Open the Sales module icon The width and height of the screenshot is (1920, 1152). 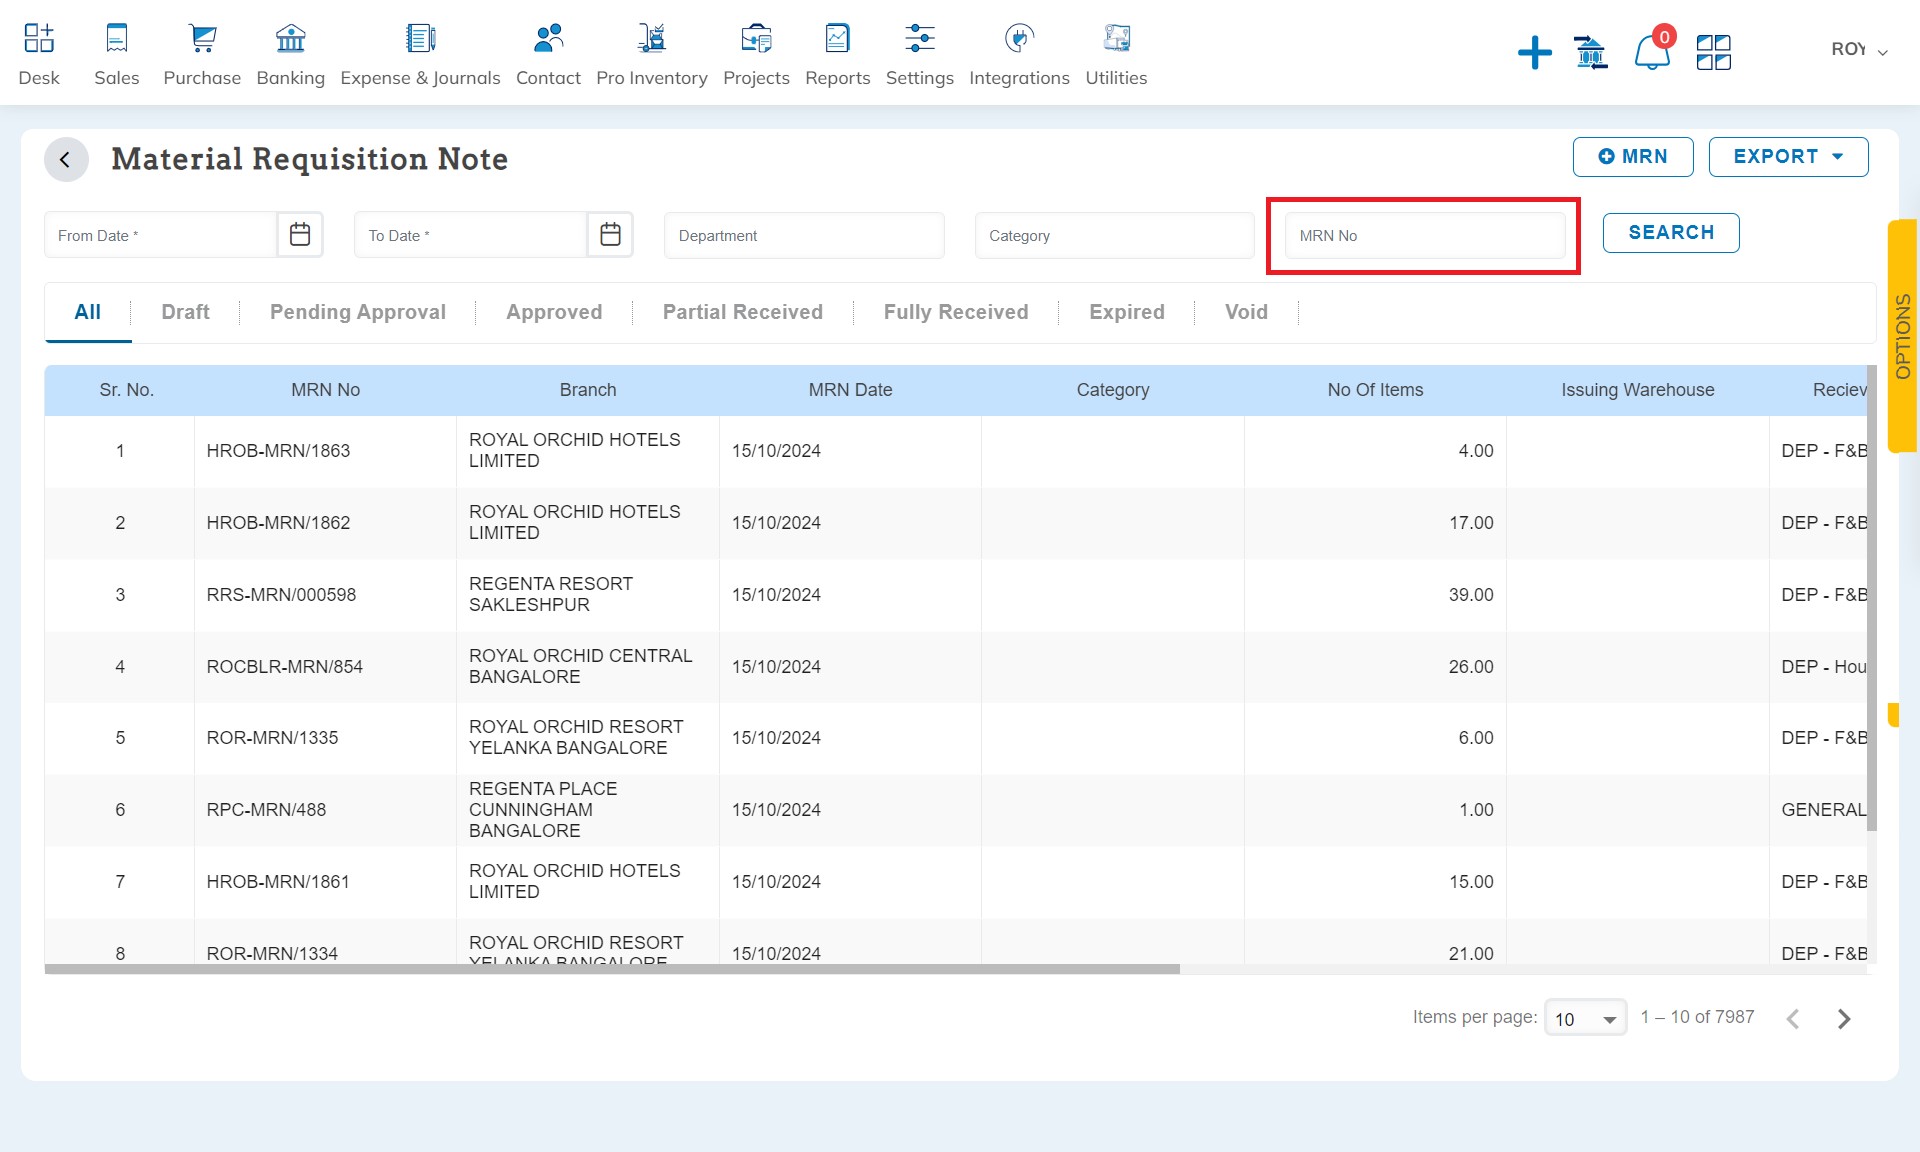point(117,38)
